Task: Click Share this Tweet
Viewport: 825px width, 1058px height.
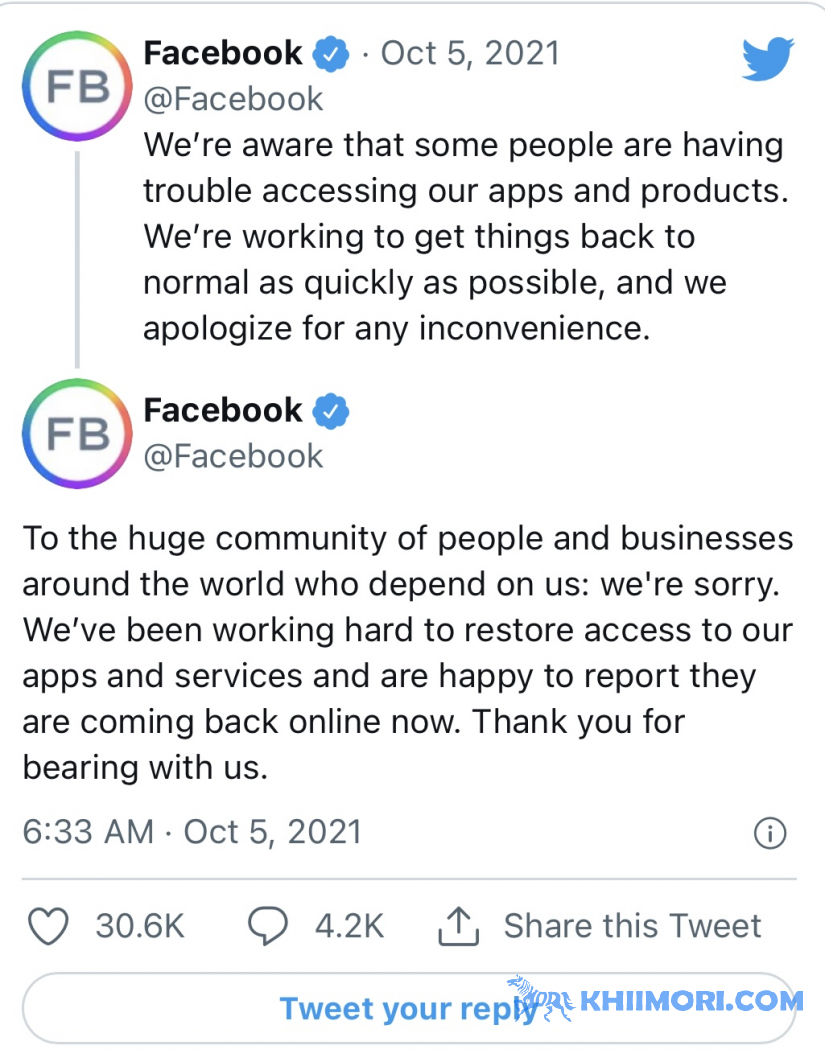Action: pos(632,926)
